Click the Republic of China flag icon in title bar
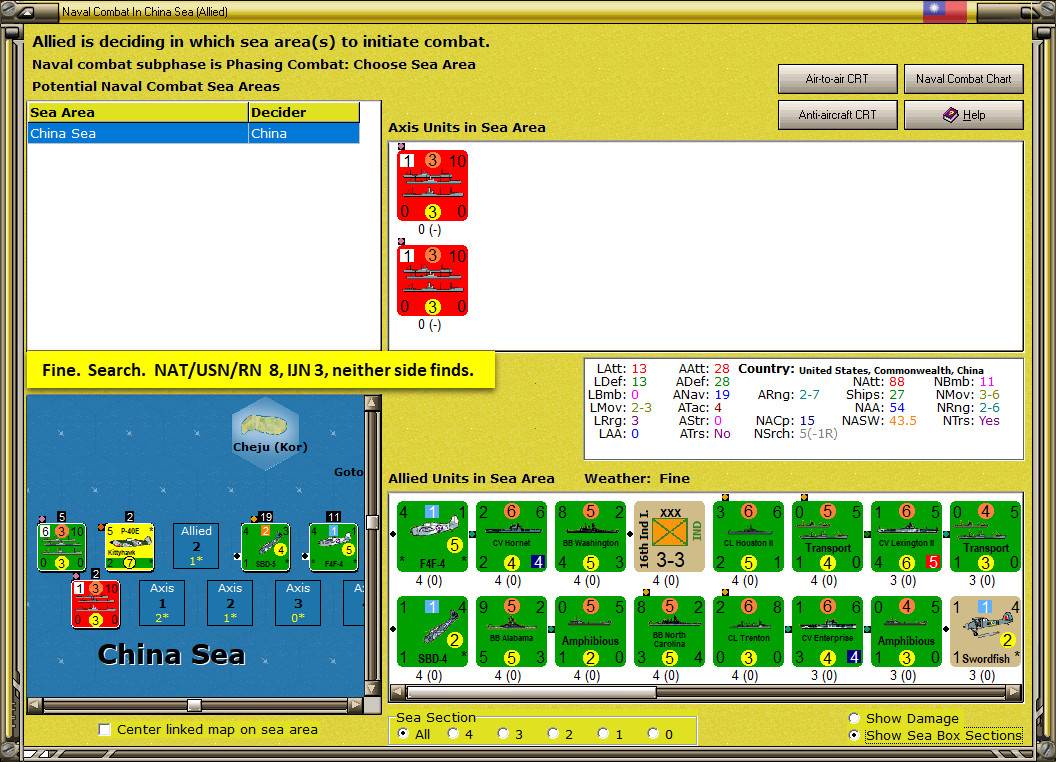The image size is (1056, 762). pos(944,10)
